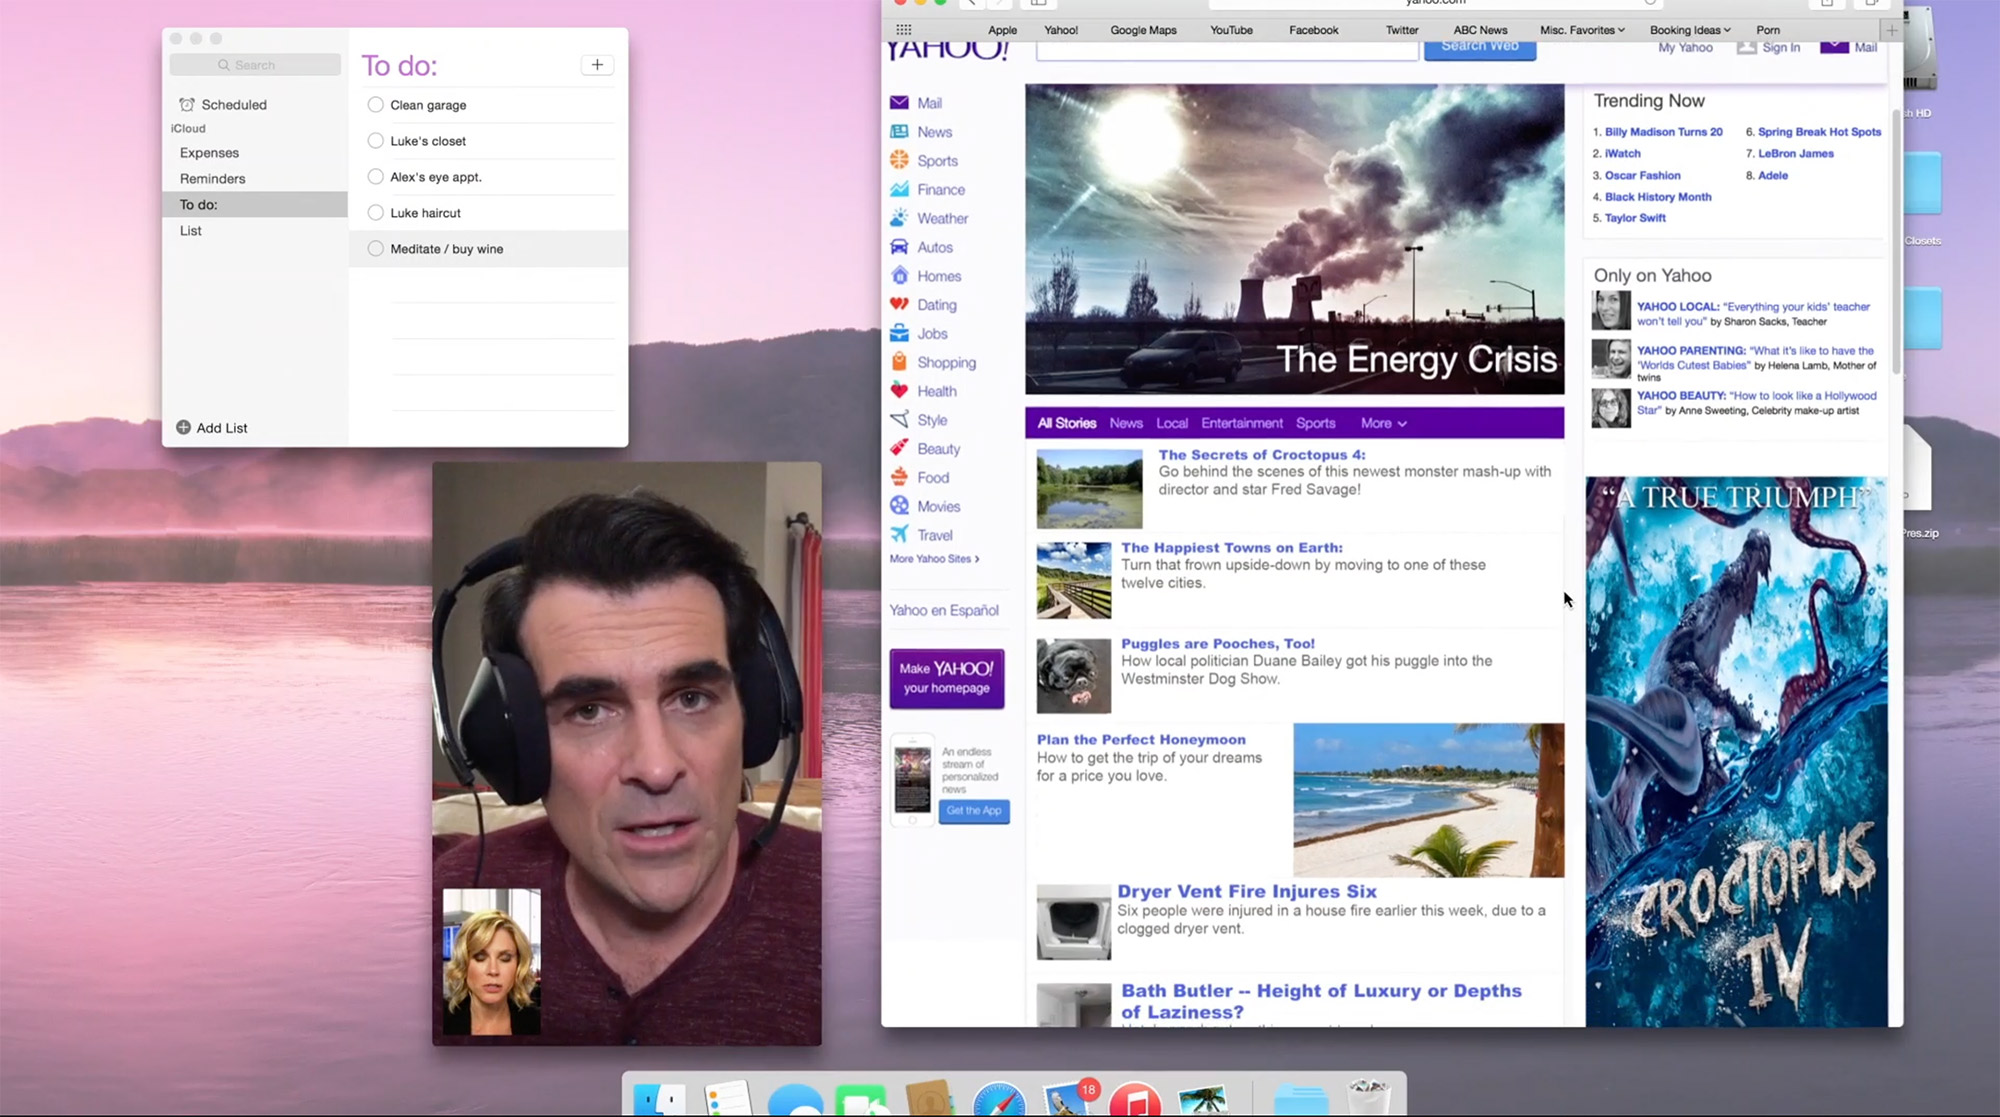Switch to the Entertainment stories tab
The height and width of the screenshot is (1117, 2000).
click(x=1241, y=423)
